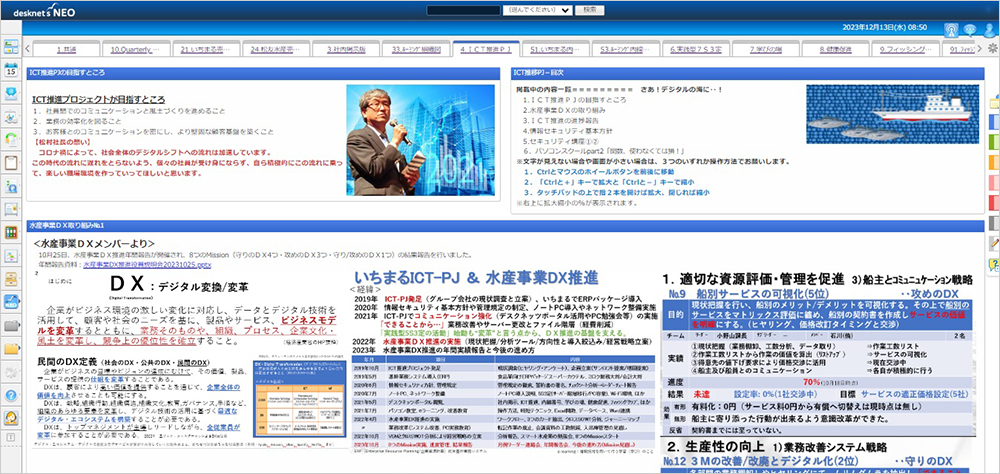Screen dimensions: 1000x474
Task: Show earlier tabs with the left chevron
Action: [x=28, y=48]
